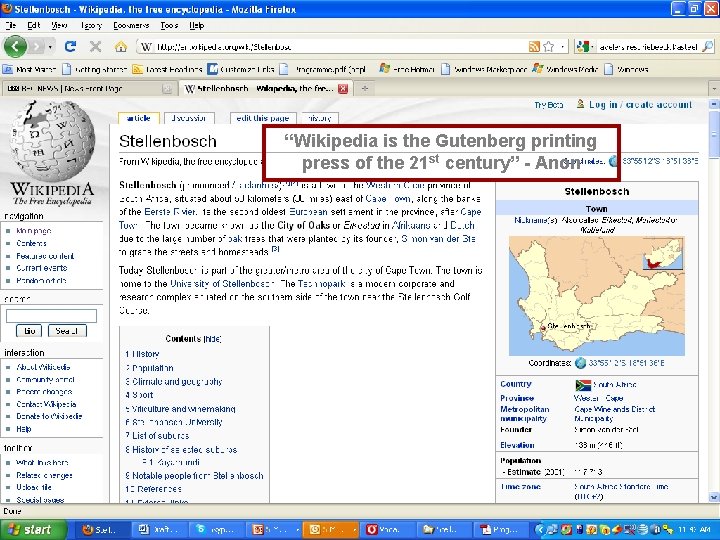Screen dimensions: 720x540
Task: Open the address bar history dropdown
Action: coord(562,47)
